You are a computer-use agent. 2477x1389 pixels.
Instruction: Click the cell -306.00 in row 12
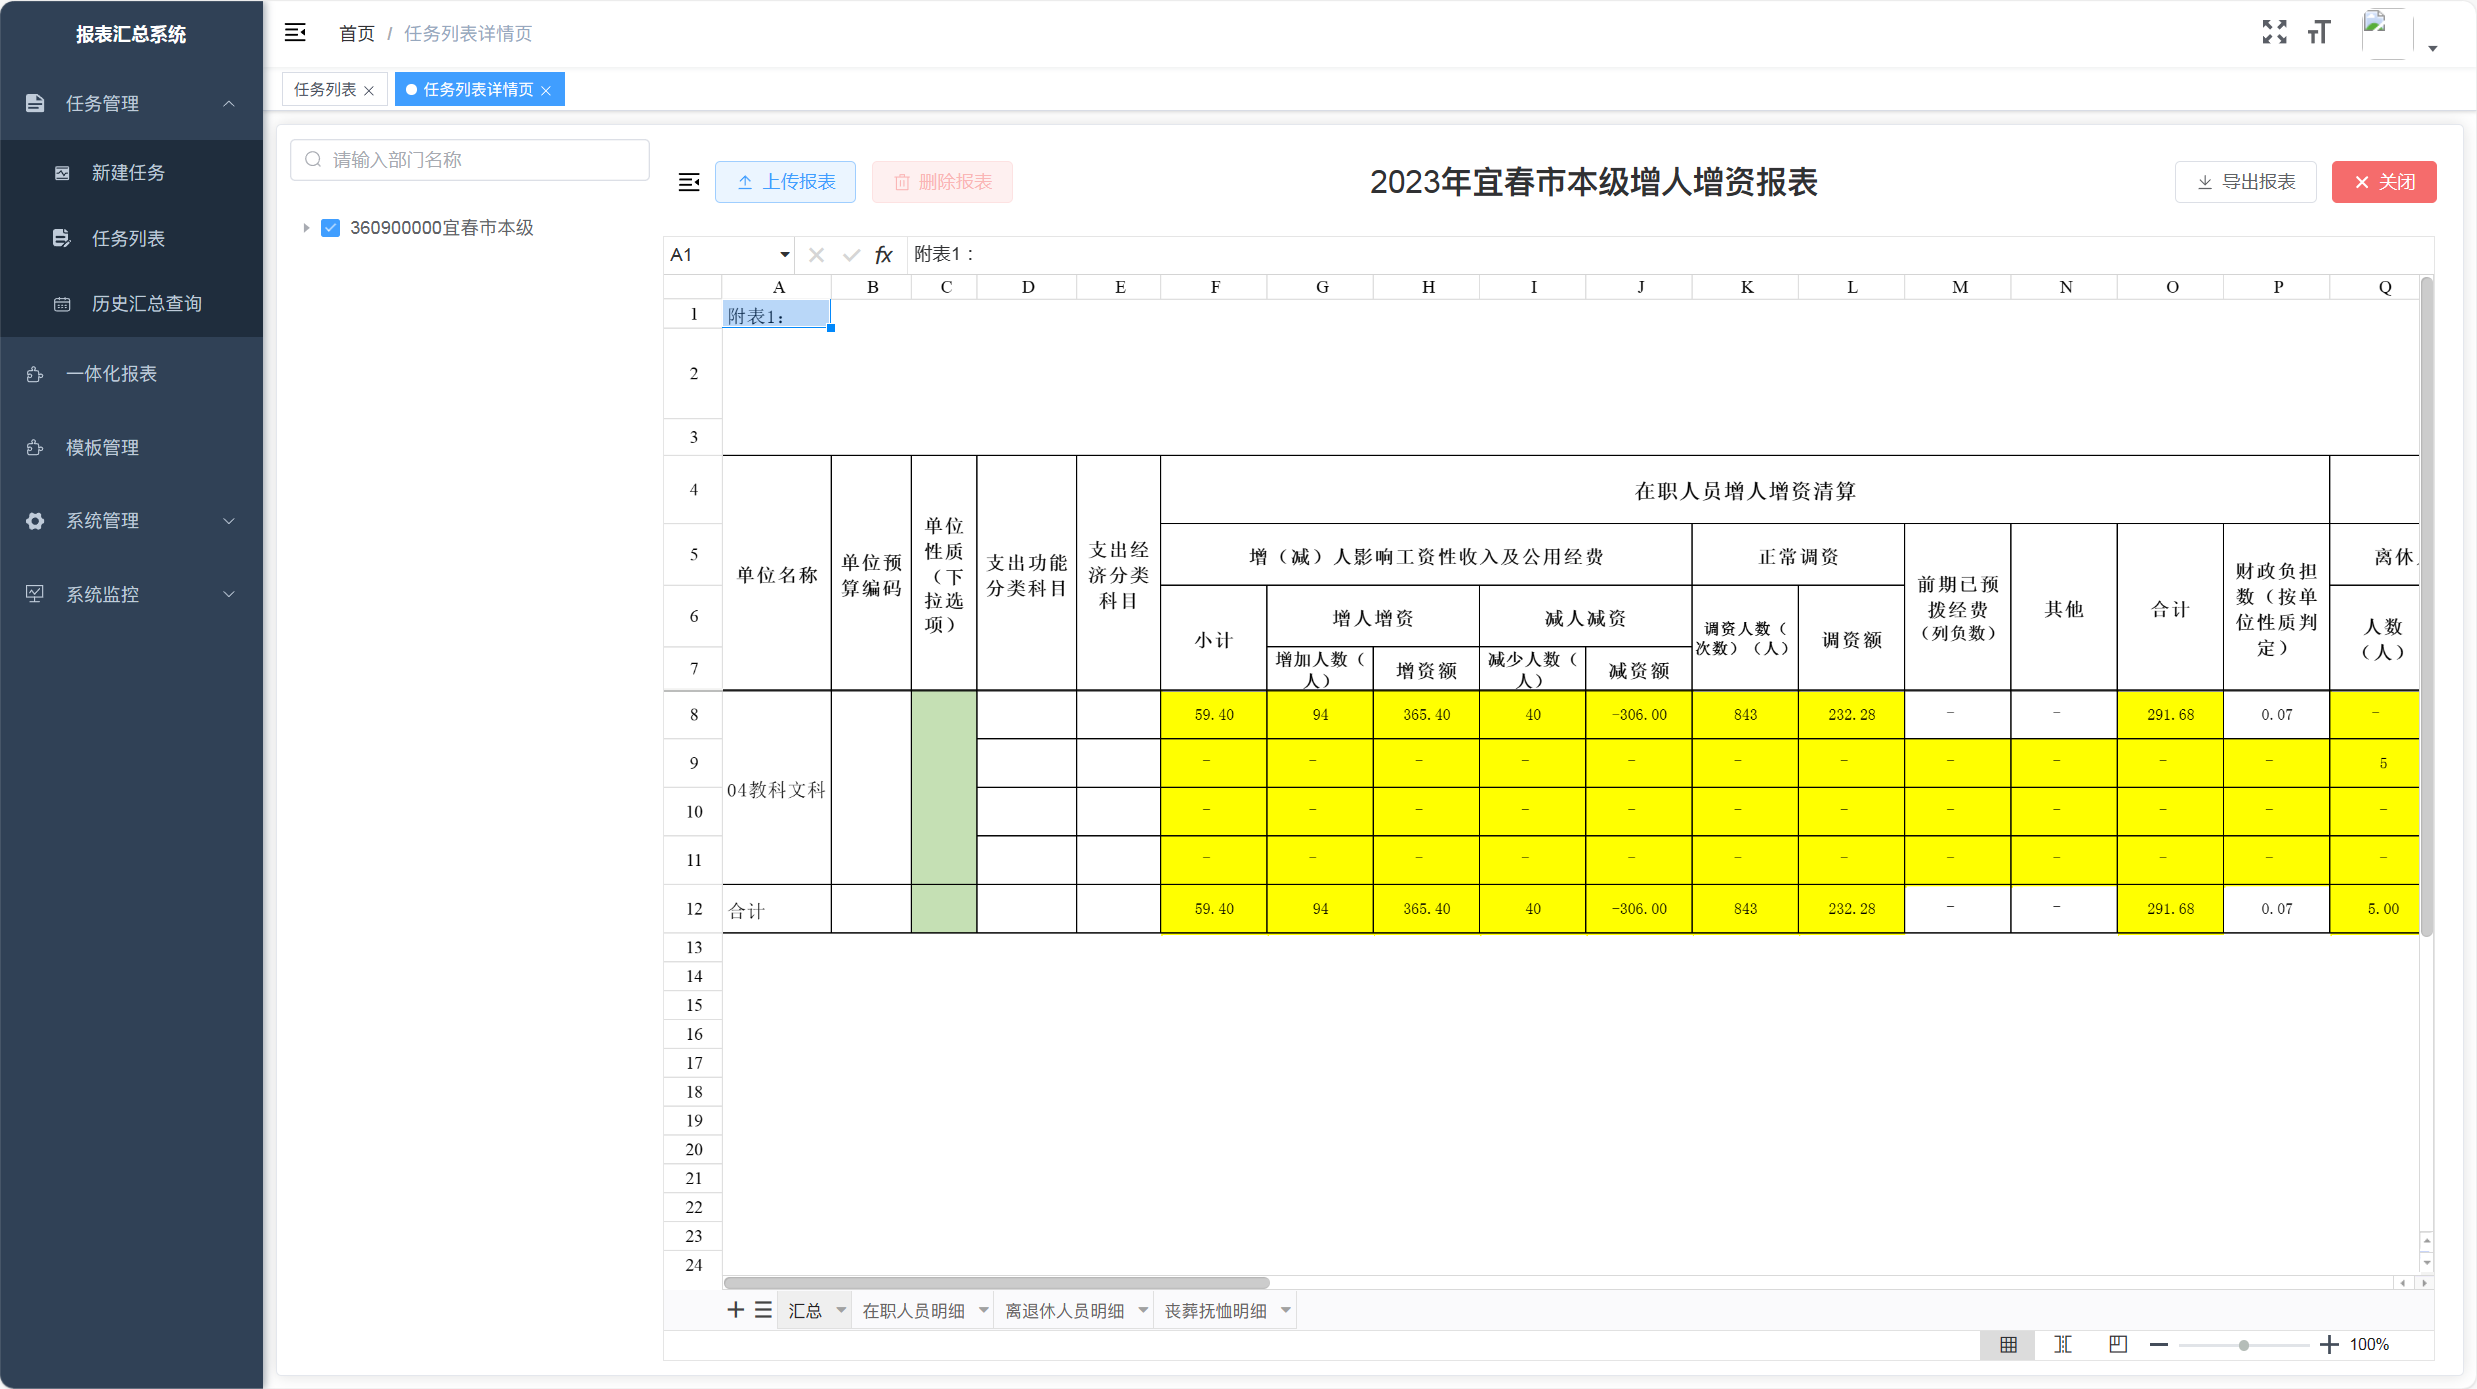tap(1639, 909)
